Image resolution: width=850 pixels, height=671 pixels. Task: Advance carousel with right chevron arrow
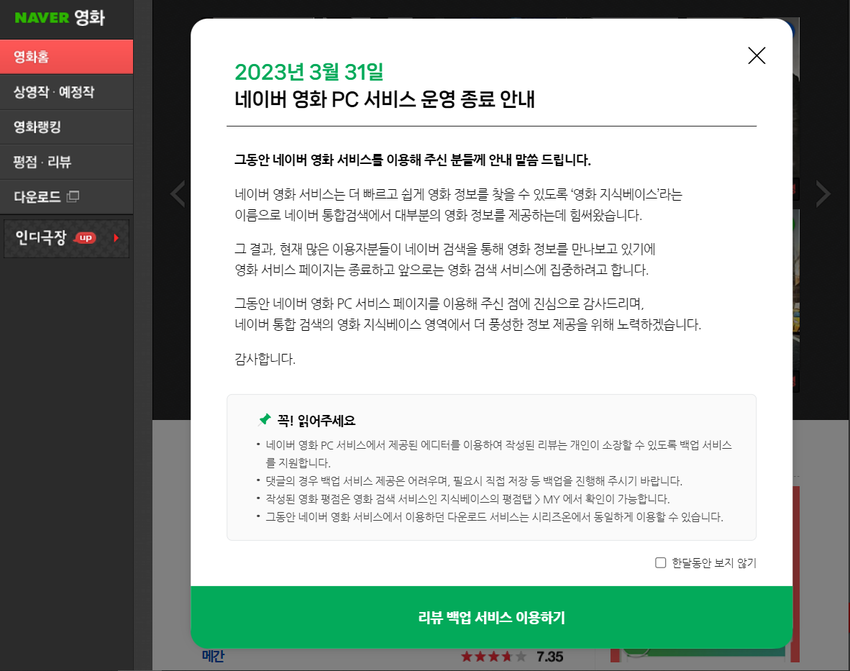[x=822, y=194]
